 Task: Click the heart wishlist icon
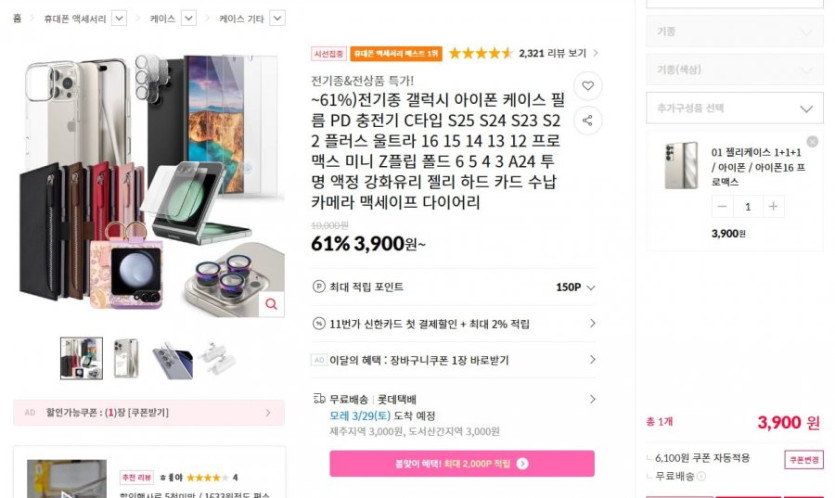pyautogui.click(x=588, y=86)
